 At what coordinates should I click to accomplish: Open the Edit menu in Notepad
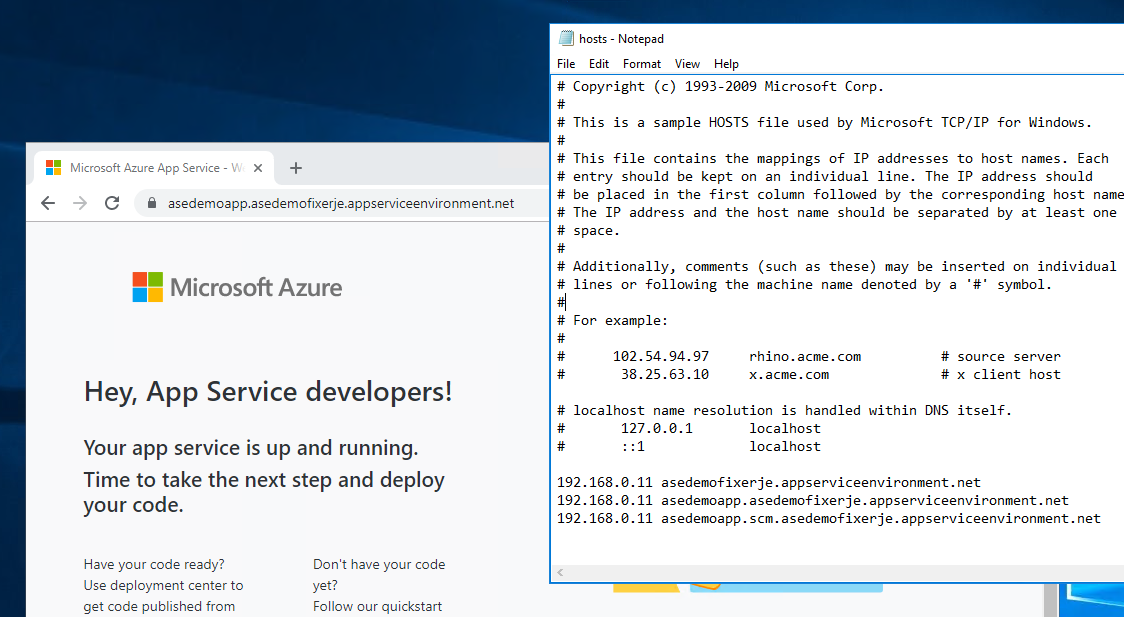coord(598,64)
